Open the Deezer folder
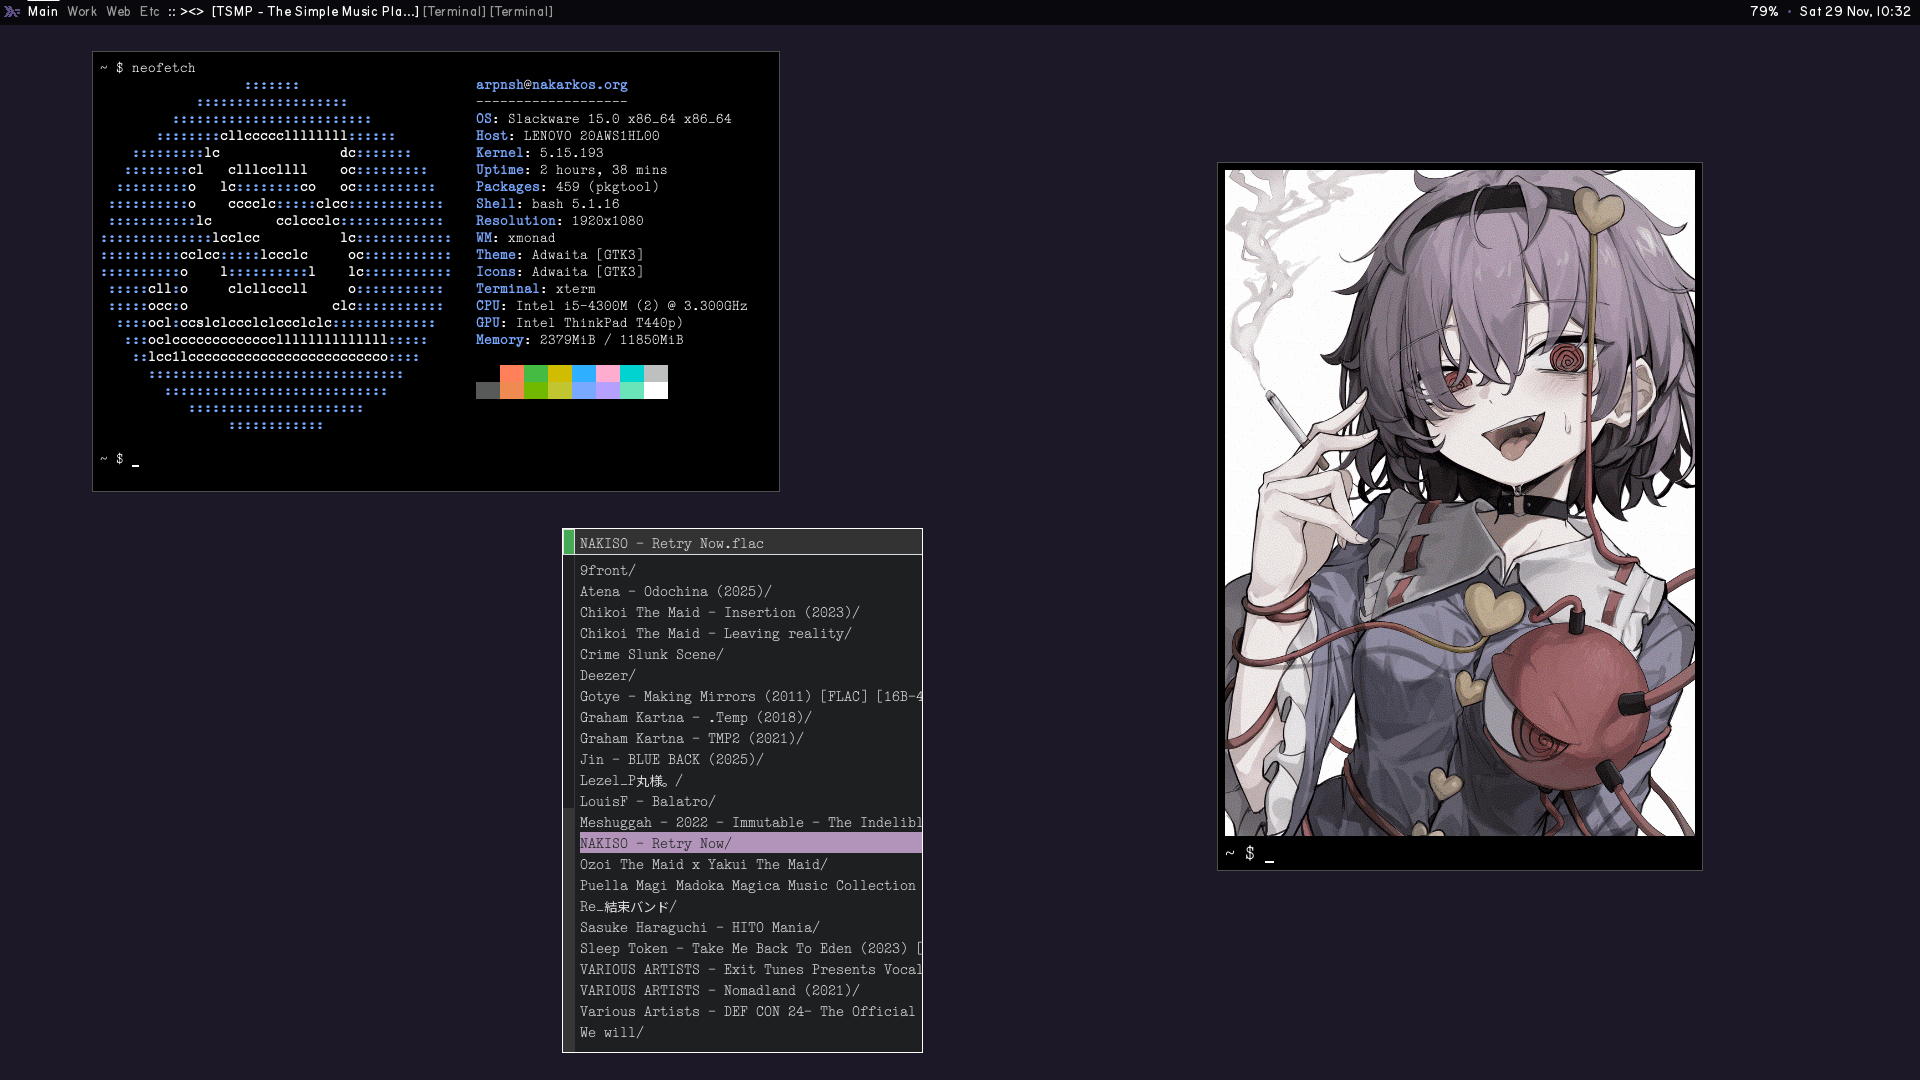The width and height of the screenshot is (1920, 1080). coord(607,676)
